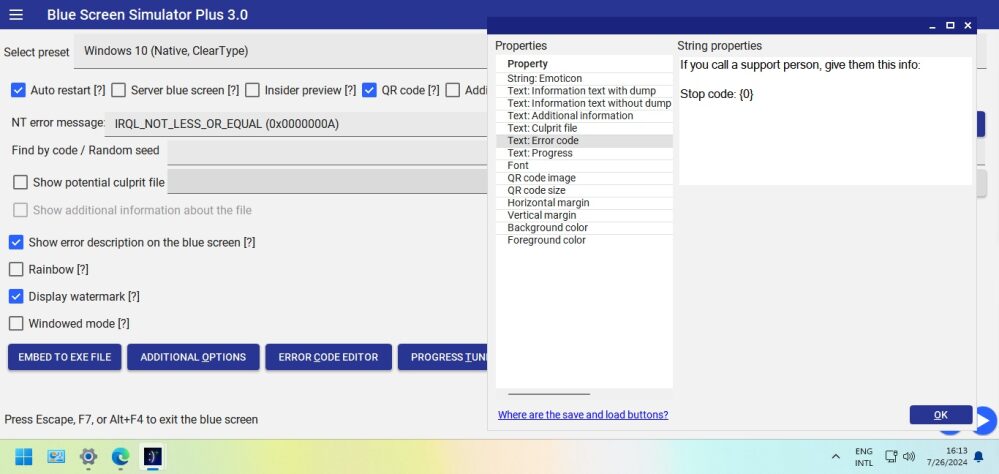The height and width of the screenshot is (474, 999).
Task: Enable the Server blue screen checkbox
Action: 118,90
